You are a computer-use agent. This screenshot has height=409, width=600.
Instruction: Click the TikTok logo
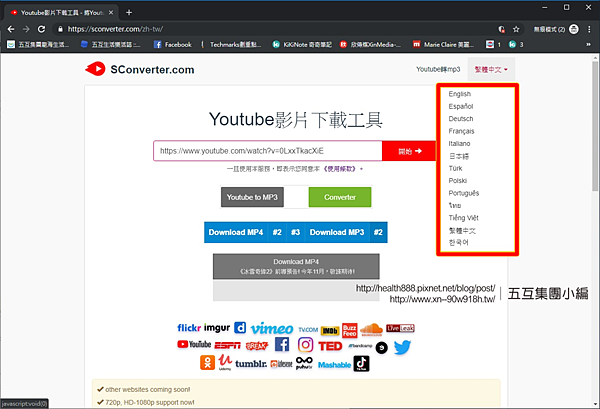[361, 363]
